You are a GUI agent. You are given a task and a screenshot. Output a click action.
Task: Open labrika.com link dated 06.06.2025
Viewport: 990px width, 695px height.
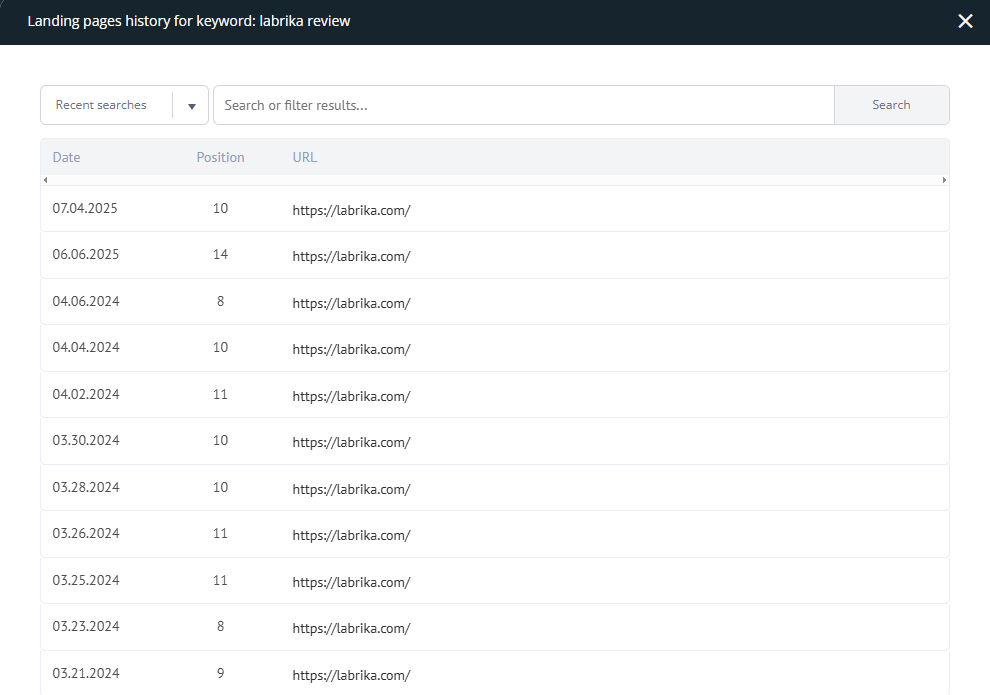pos(351,256)
